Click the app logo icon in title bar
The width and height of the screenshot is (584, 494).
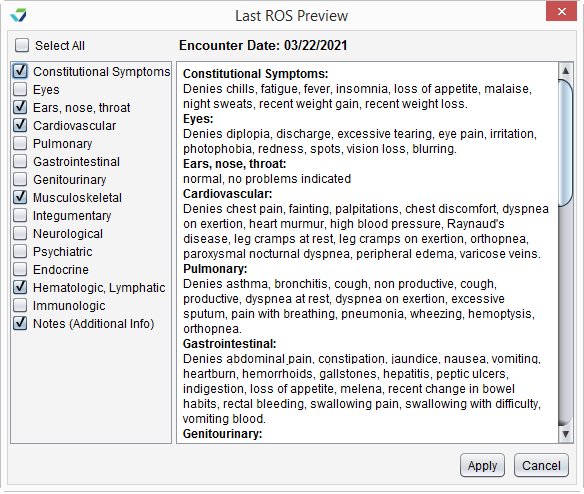19,15
